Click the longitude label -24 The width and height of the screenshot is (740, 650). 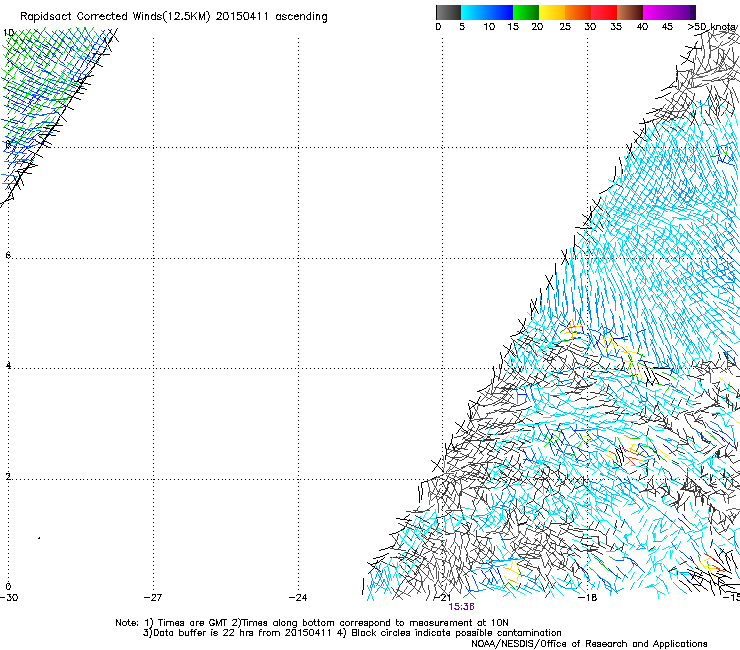click(298, 598)
